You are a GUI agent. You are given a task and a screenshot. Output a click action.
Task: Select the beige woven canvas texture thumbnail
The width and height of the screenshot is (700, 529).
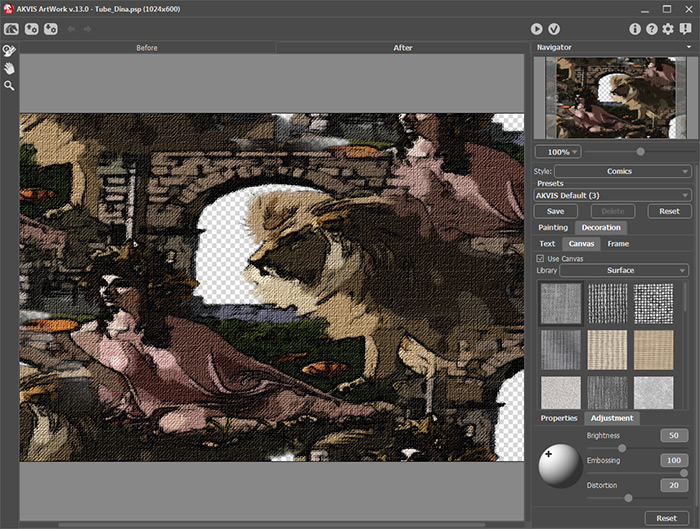[608, 349]
